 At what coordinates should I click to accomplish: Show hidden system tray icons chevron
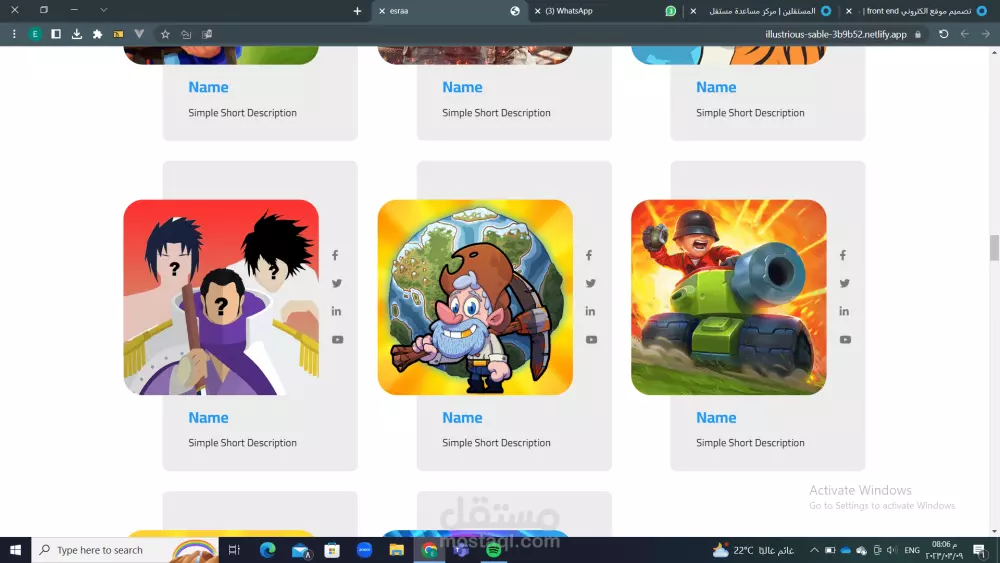[x=814, y=550]
